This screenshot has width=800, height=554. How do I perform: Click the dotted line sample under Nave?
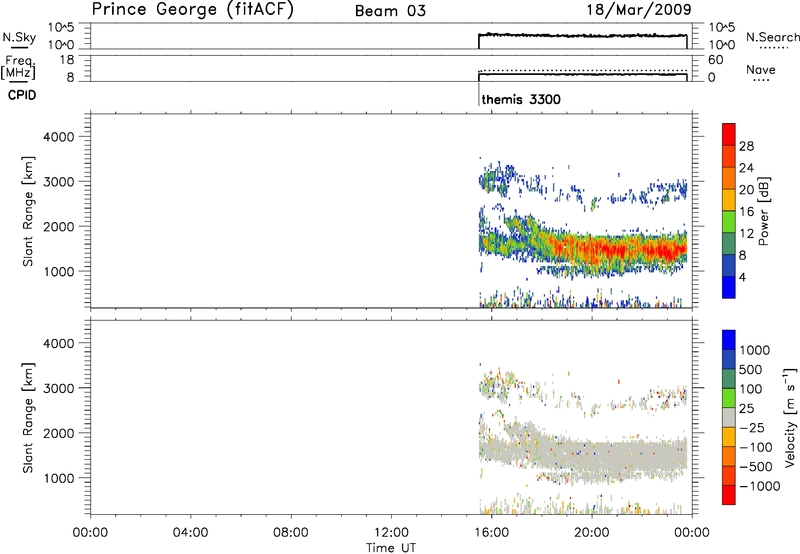(762, 80)
